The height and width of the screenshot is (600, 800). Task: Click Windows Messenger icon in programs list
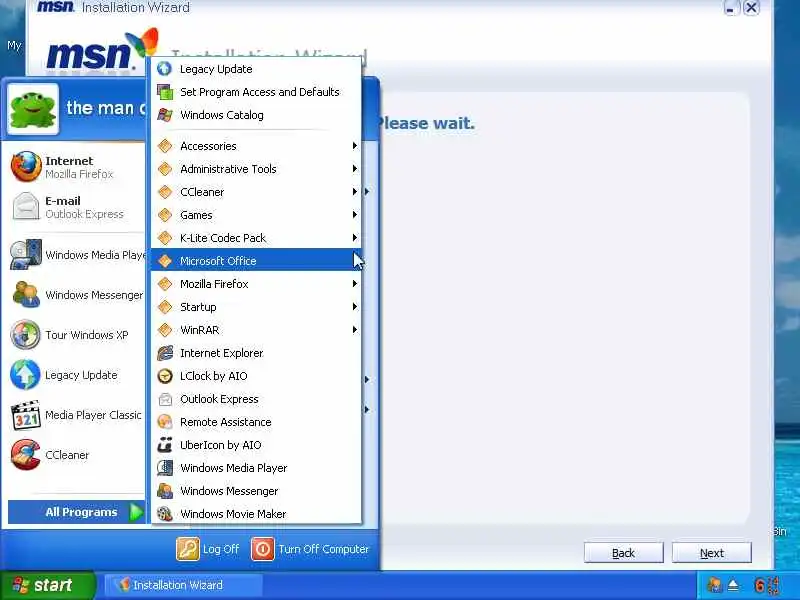(x=164, y=491)
